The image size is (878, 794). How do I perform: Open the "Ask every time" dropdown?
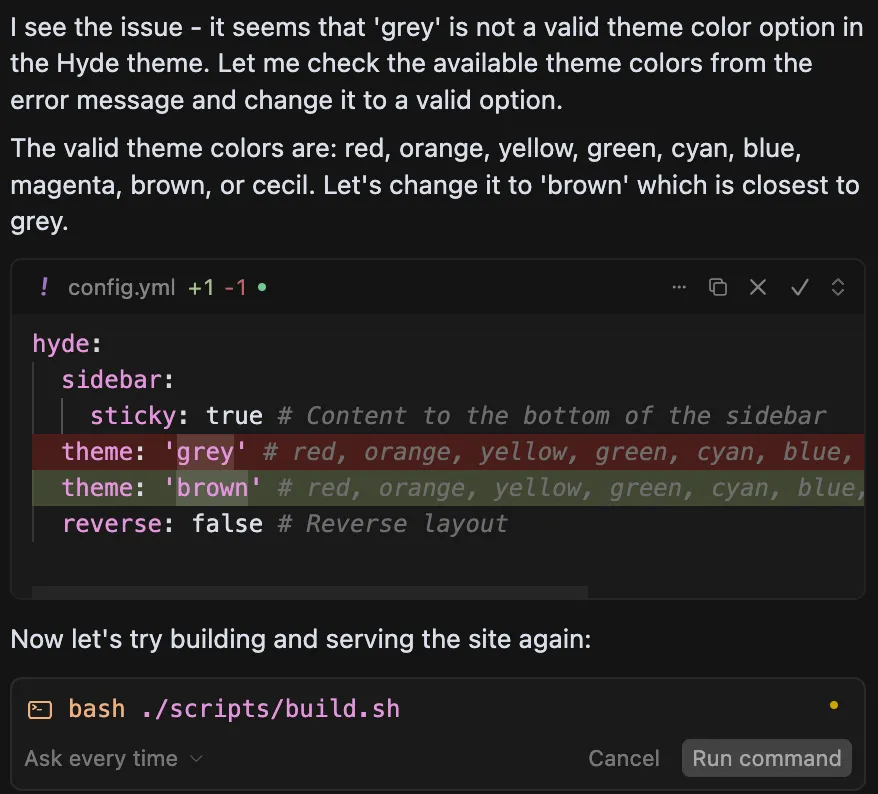coord(113,759)
